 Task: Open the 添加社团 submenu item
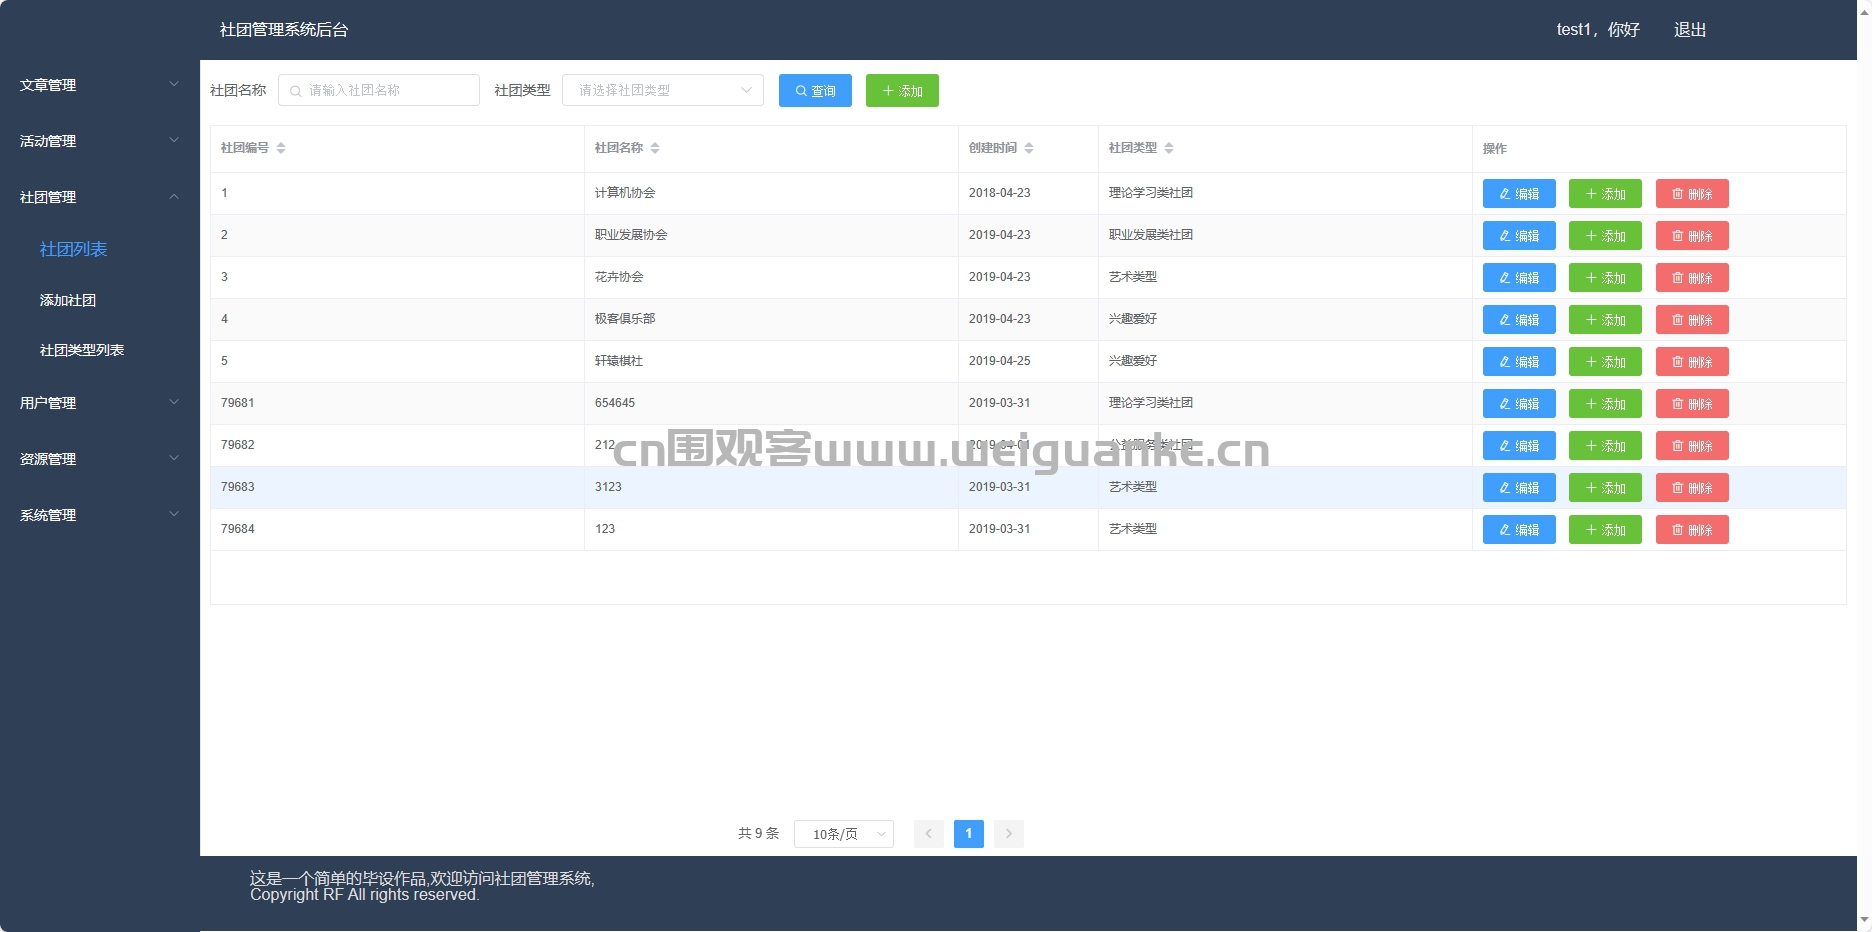(x=68, y=300)
